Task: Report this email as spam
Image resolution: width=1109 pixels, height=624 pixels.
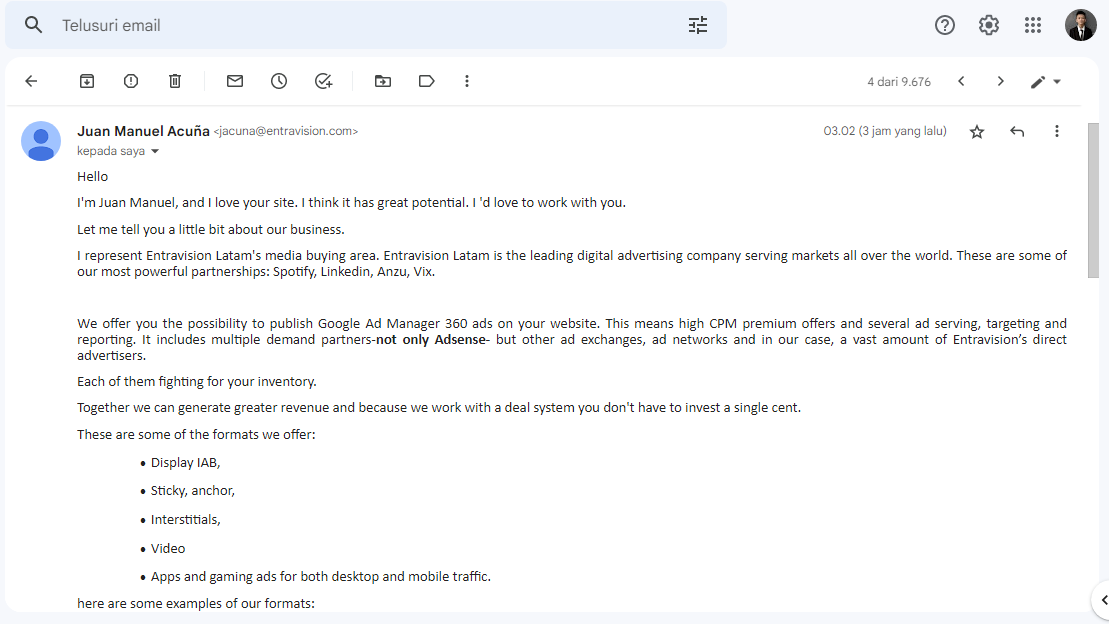Action: pyautogui.click(x=131, y=81)
